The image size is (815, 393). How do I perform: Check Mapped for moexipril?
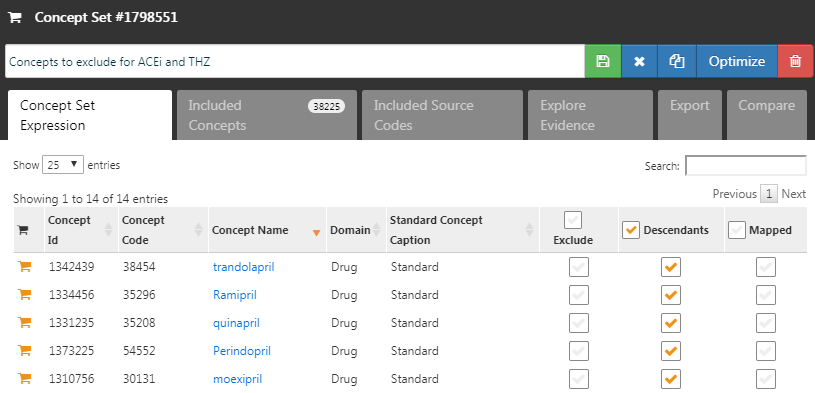[x=766, y=379]
